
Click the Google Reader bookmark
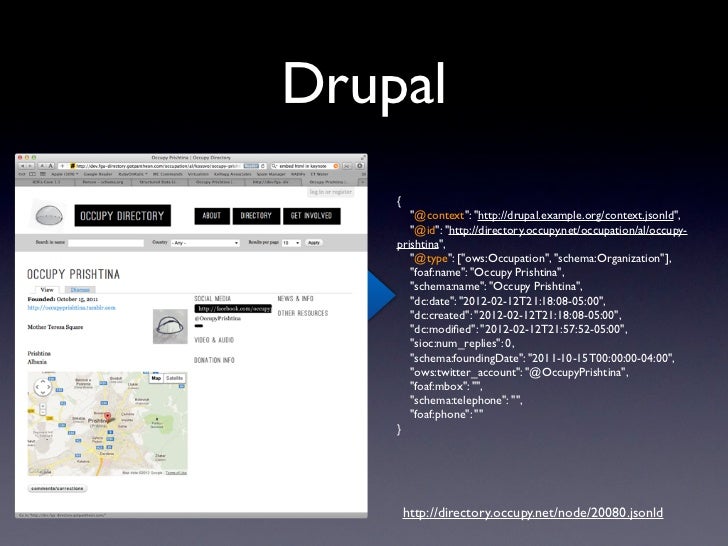click(98, 174)
